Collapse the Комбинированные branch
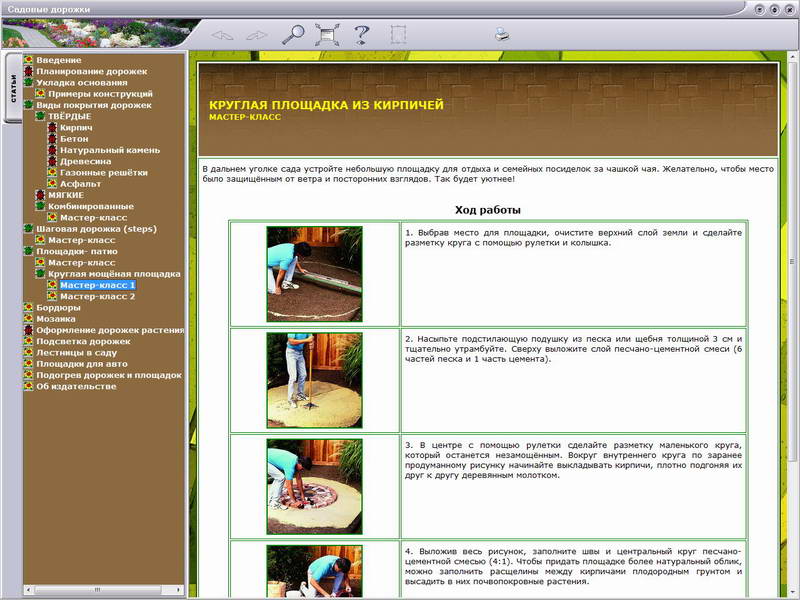Screen dimensions: 800x600 click(x=40, y=206)
